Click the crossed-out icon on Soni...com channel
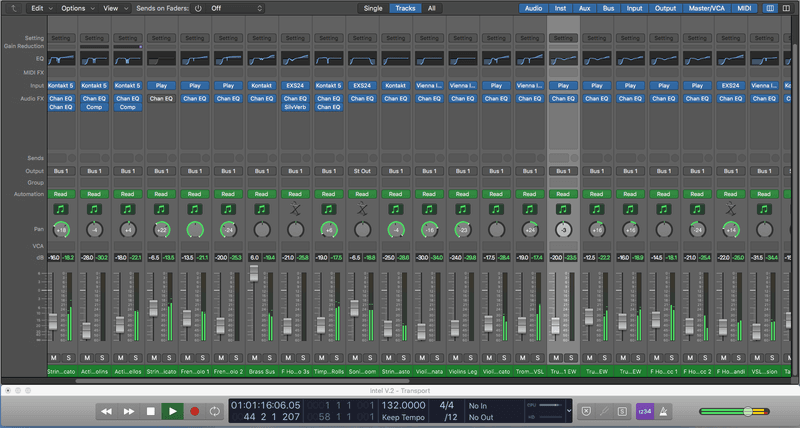This screenshot has width=800, height=428. pyautogui.click(x=362, y=209)
